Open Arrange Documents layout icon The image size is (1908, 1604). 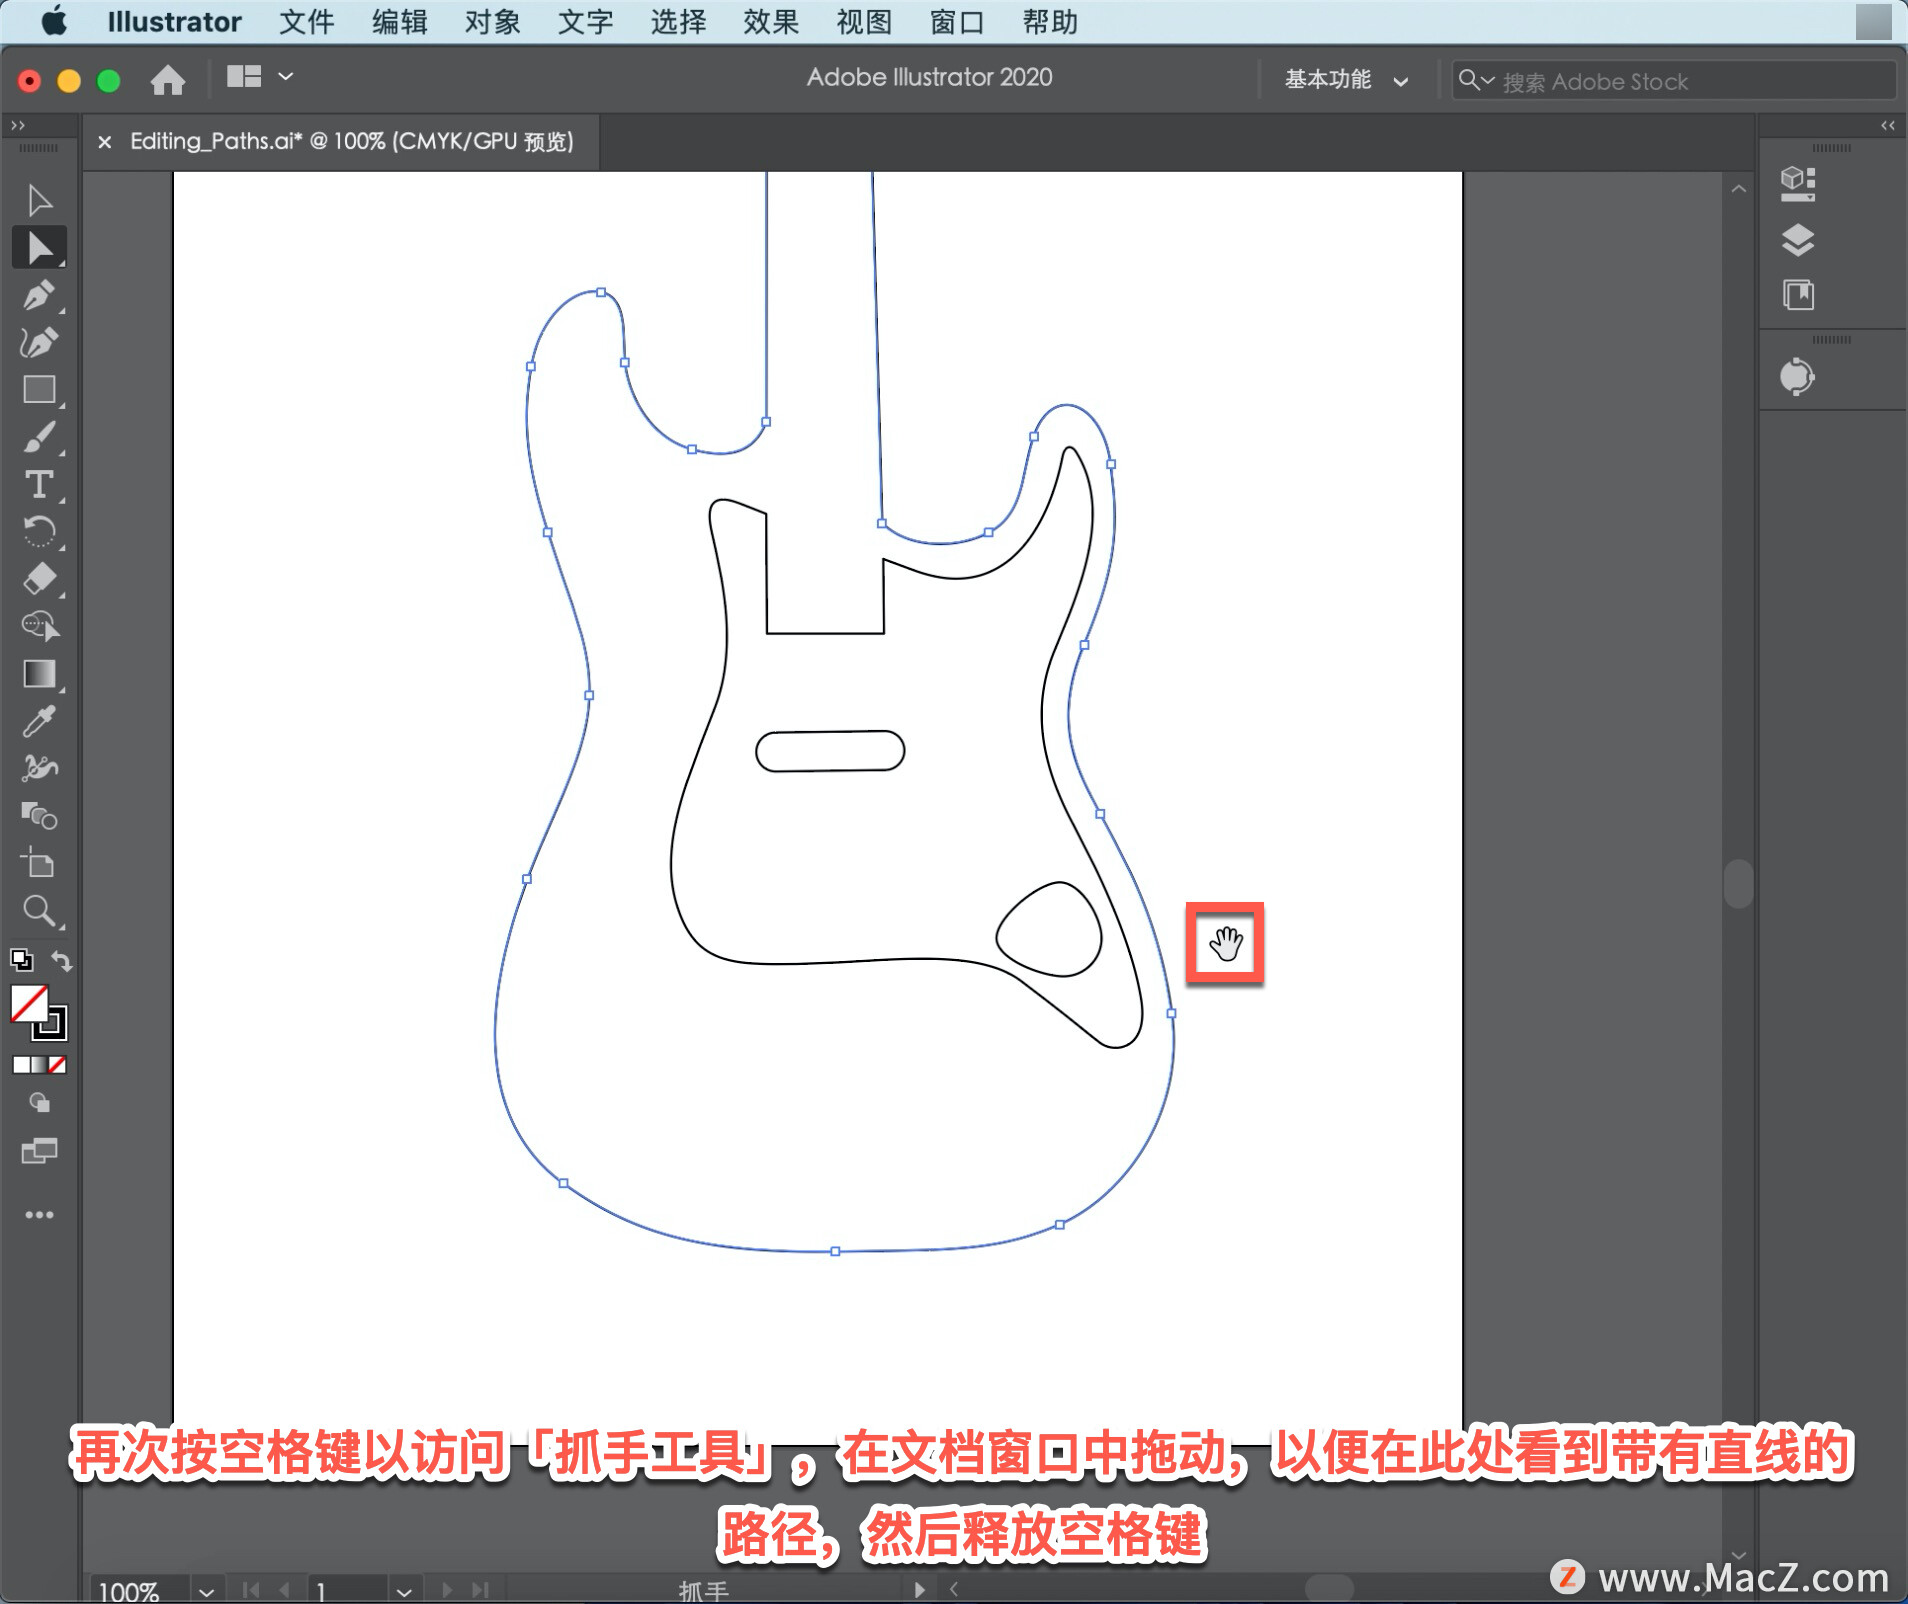click(x=243, y=77)
